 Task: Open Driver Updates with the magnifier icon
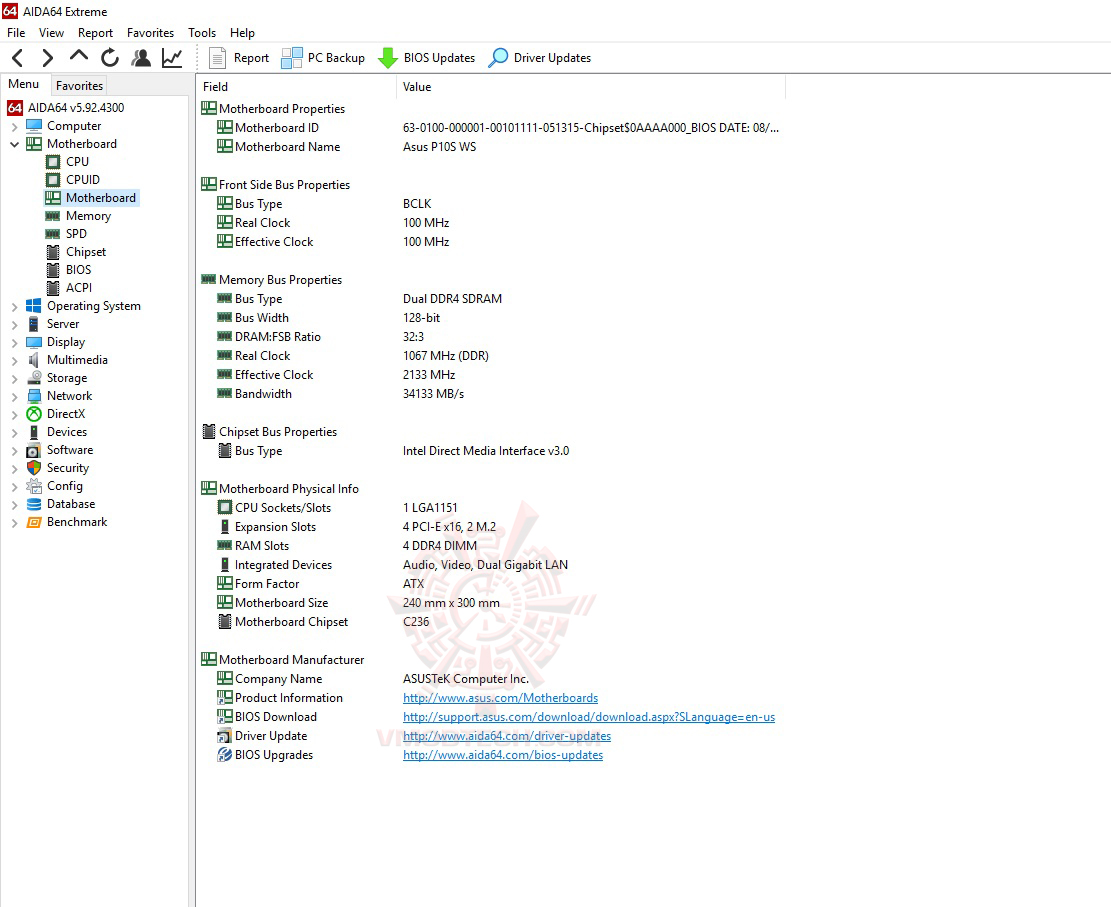pyautogui.click(x=540, y=57)
